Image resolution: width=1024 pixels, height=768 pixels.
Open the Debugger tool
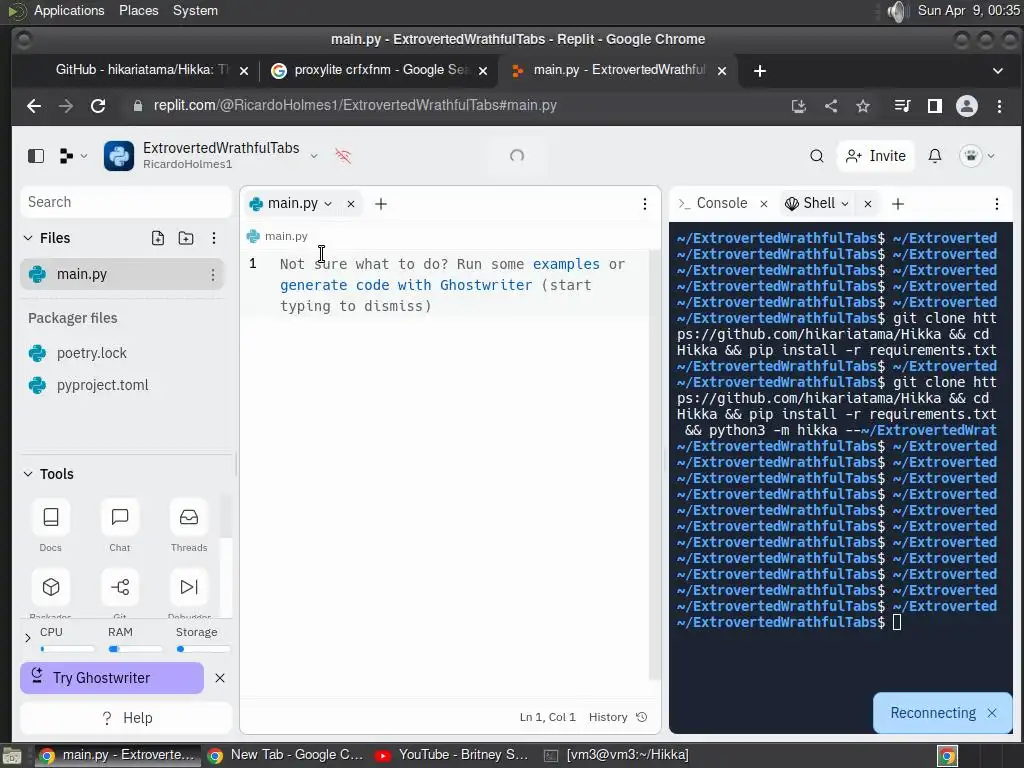[x=189, y=586]
